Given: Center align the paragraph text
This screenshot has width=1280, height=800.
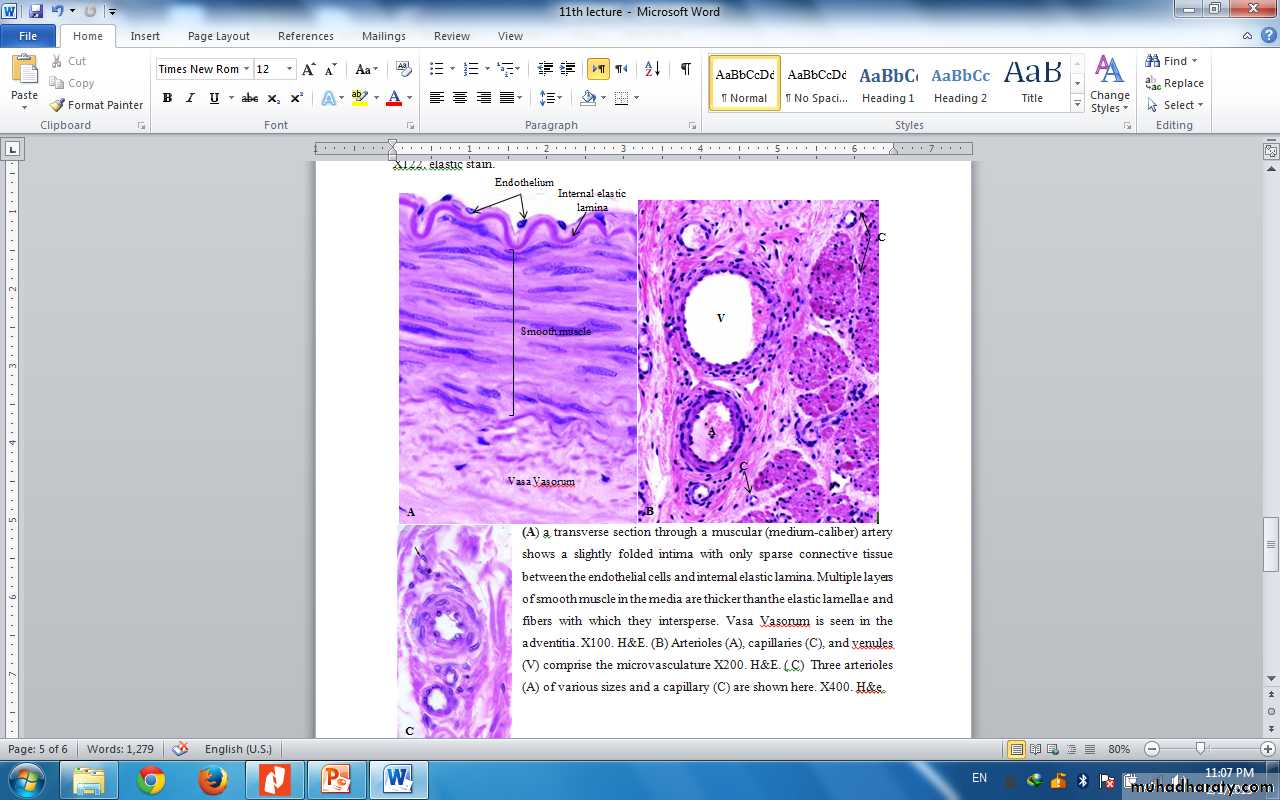Looking at the screenshot, I should click(460, 98).
